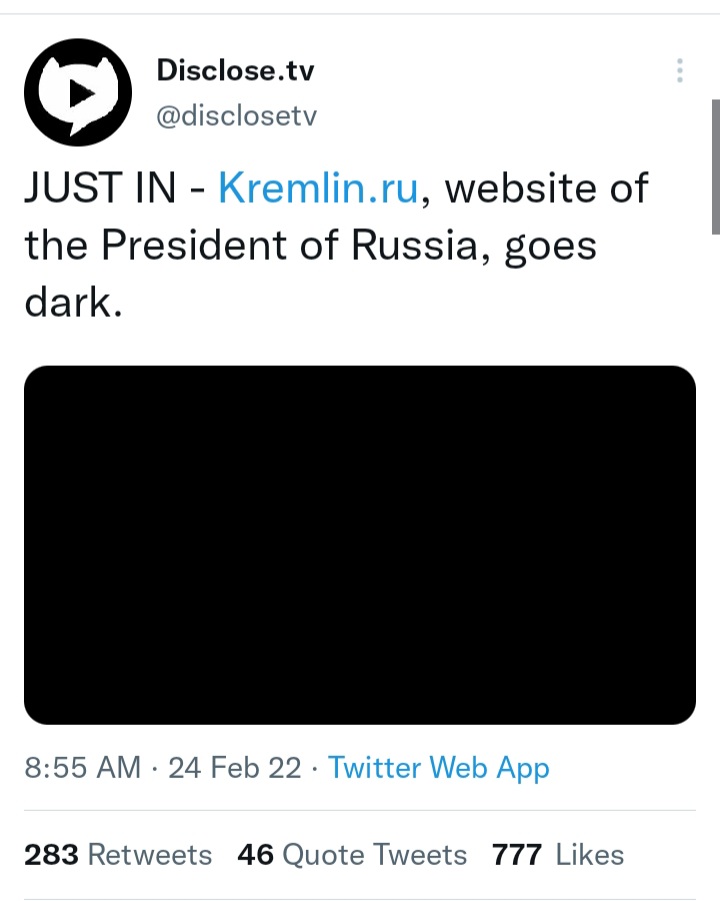720x901 pixels.
Task: Click the Disclose.tv display name
Action: click(x=235, y=70)
